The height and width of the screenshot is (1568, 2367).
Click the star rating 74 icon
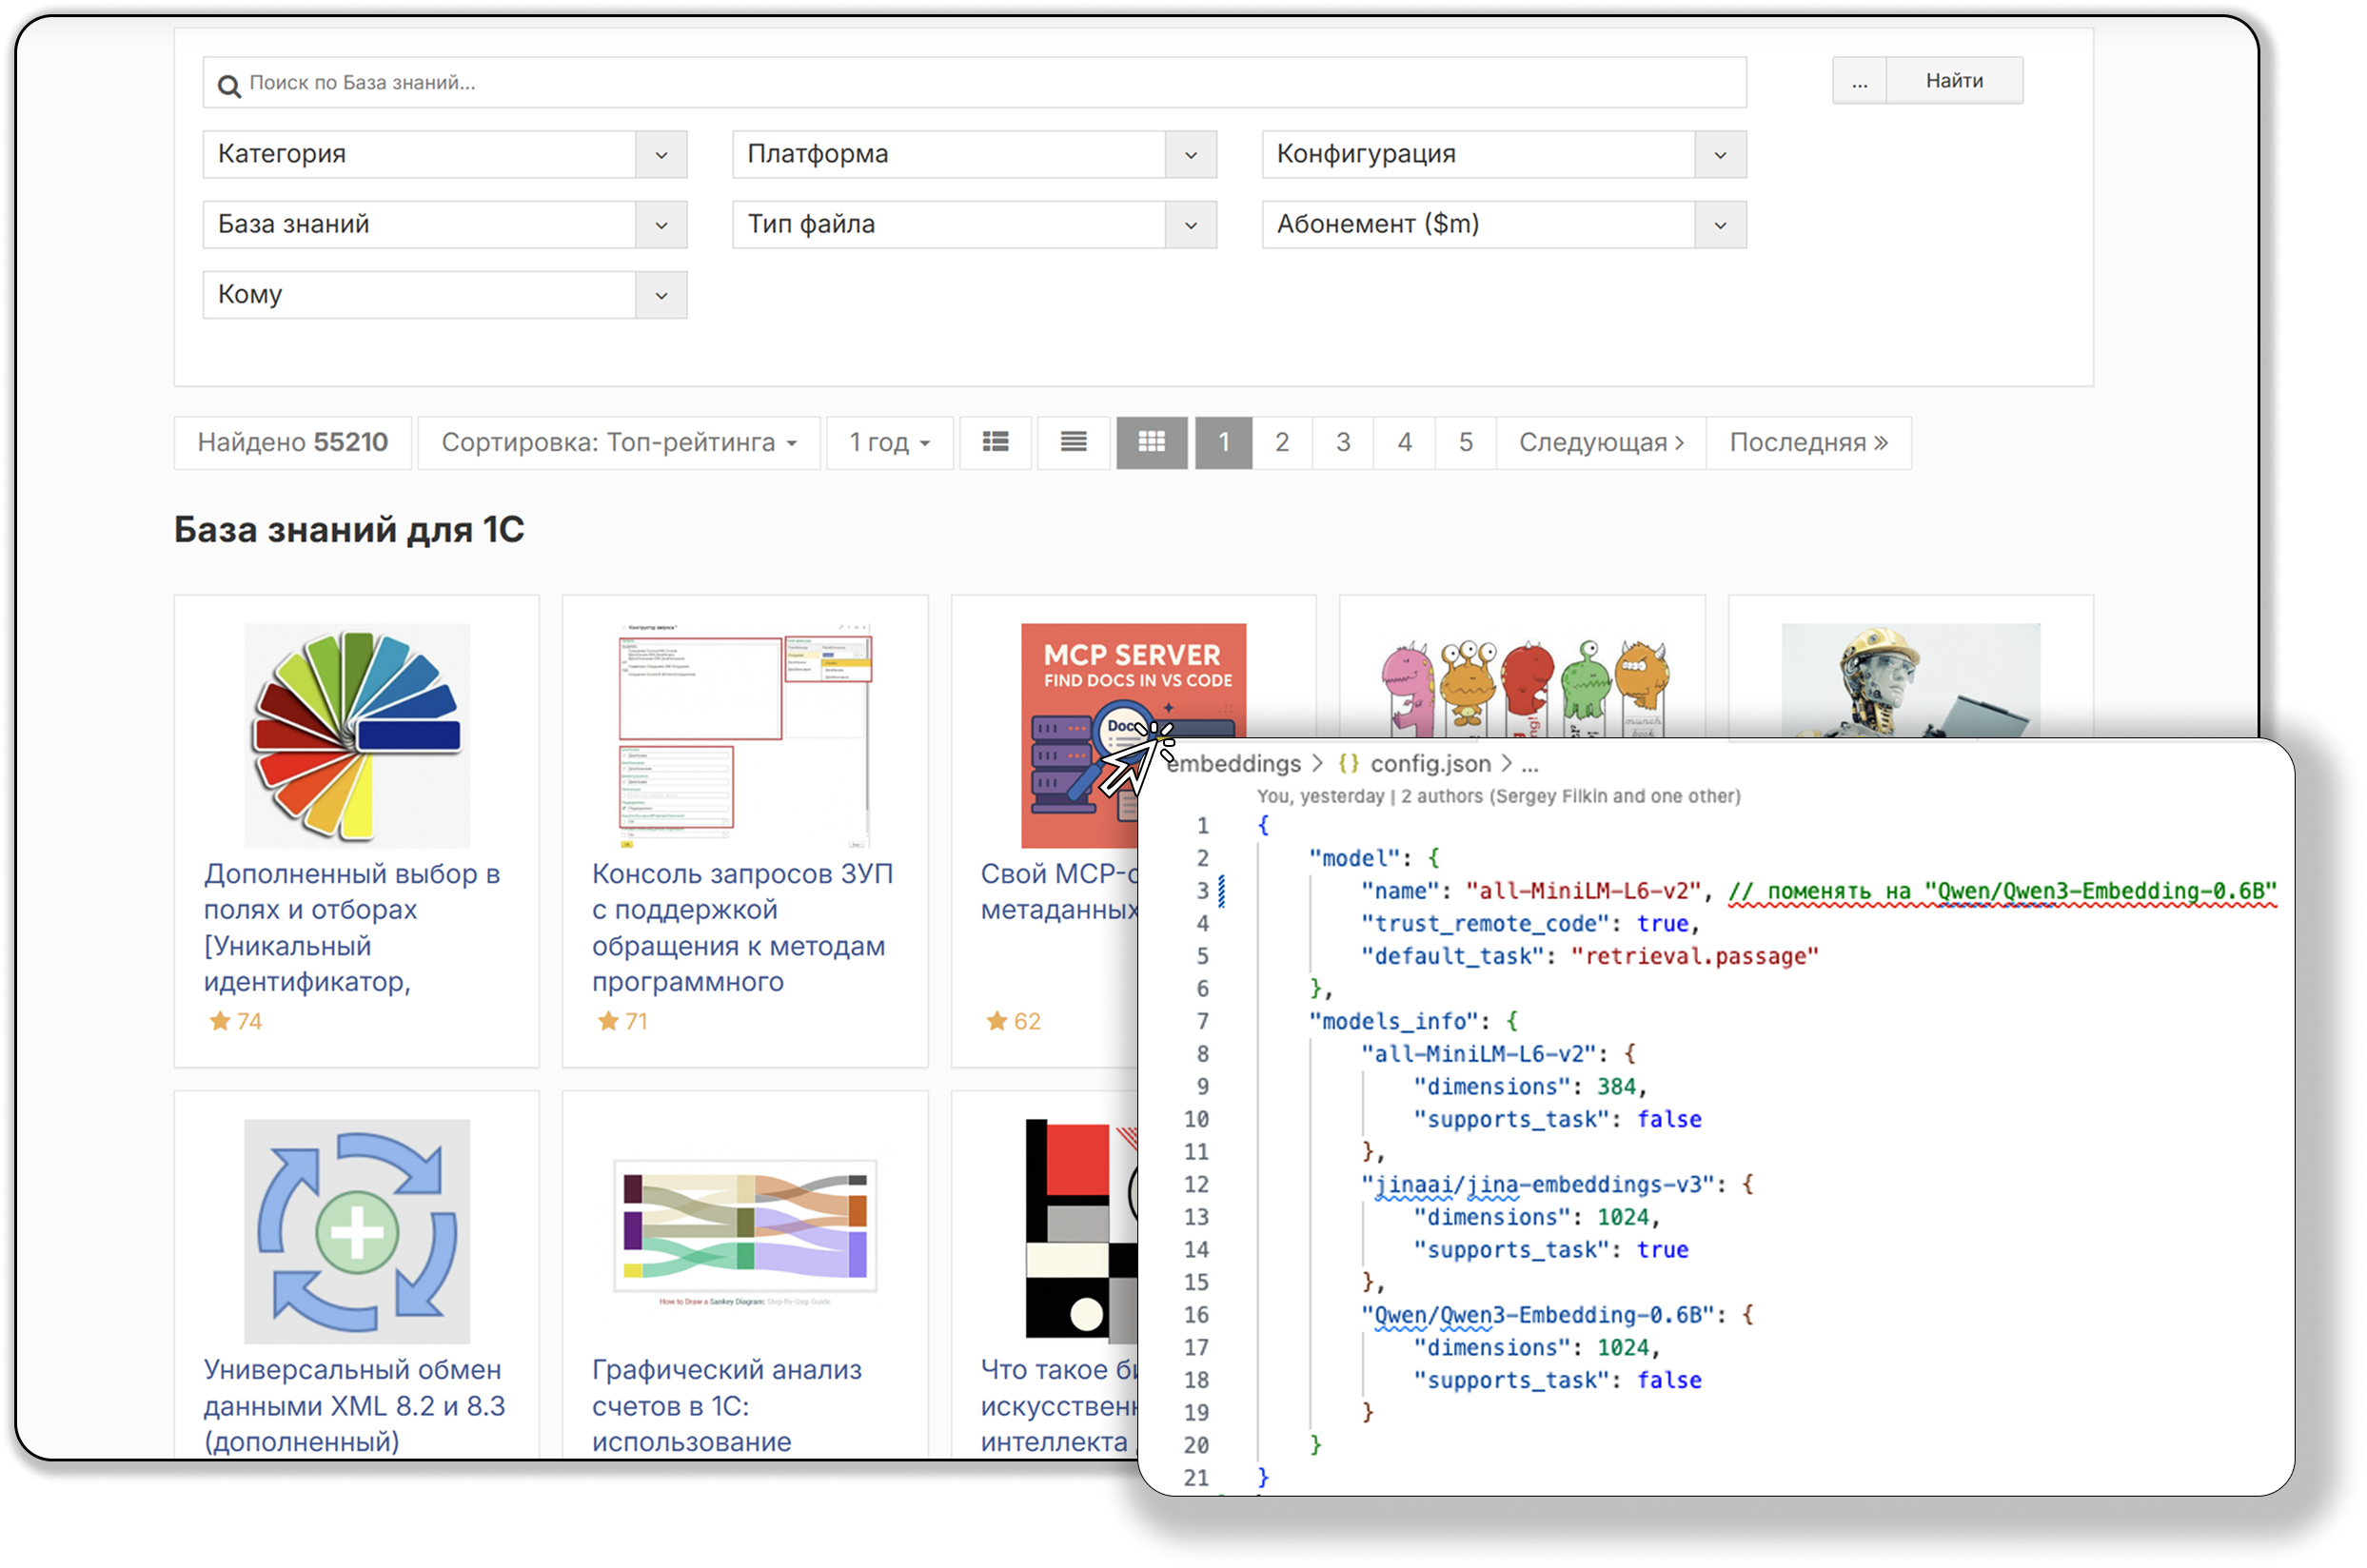(220, 1021)
